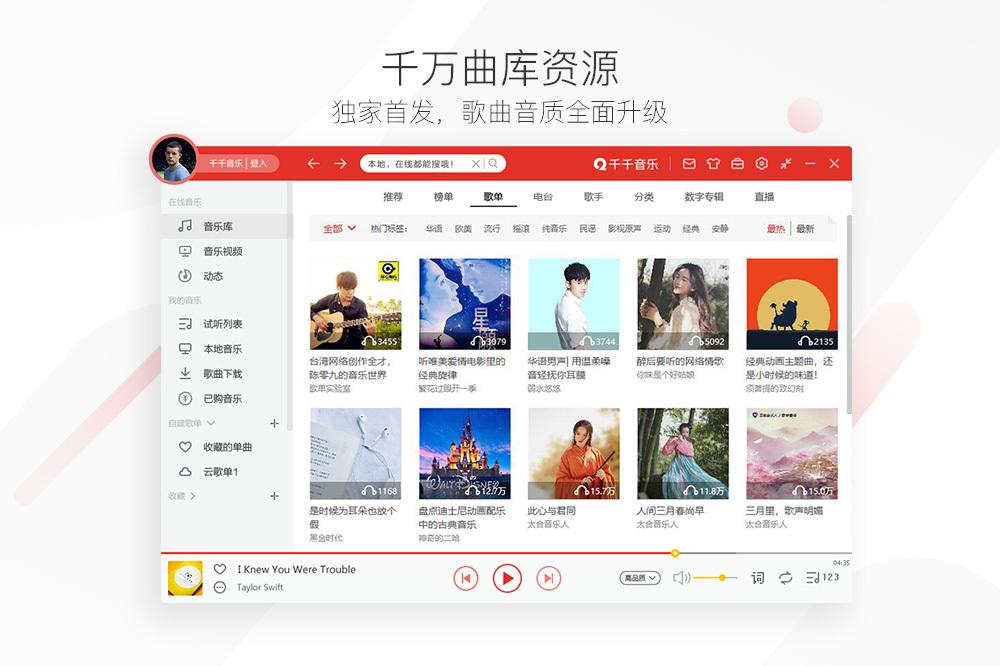Toggle loop playback mode icon

(x=785, y=578)
